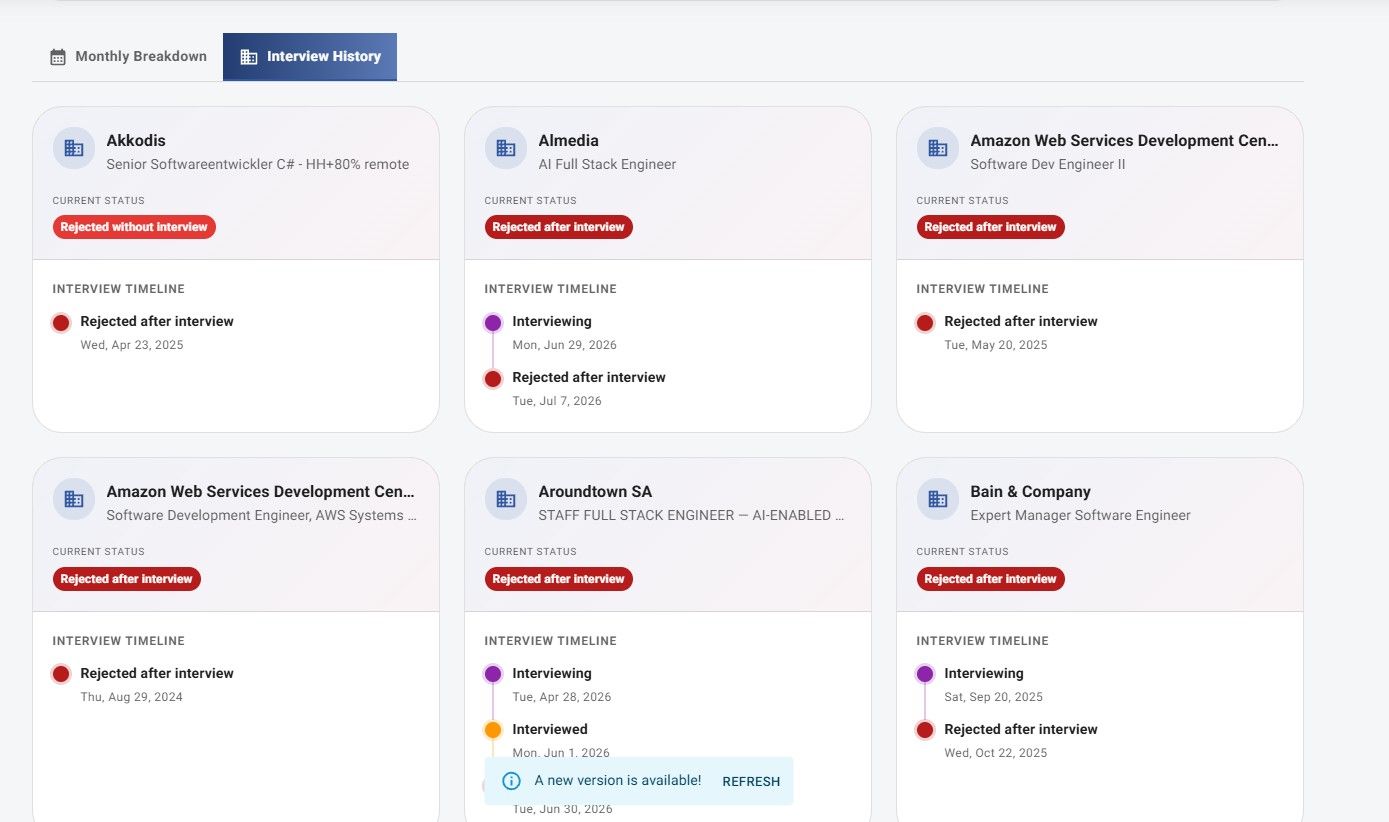Click the status badge on Software Dev Engineer II card

pyautogui.click(x=990, y=227)
